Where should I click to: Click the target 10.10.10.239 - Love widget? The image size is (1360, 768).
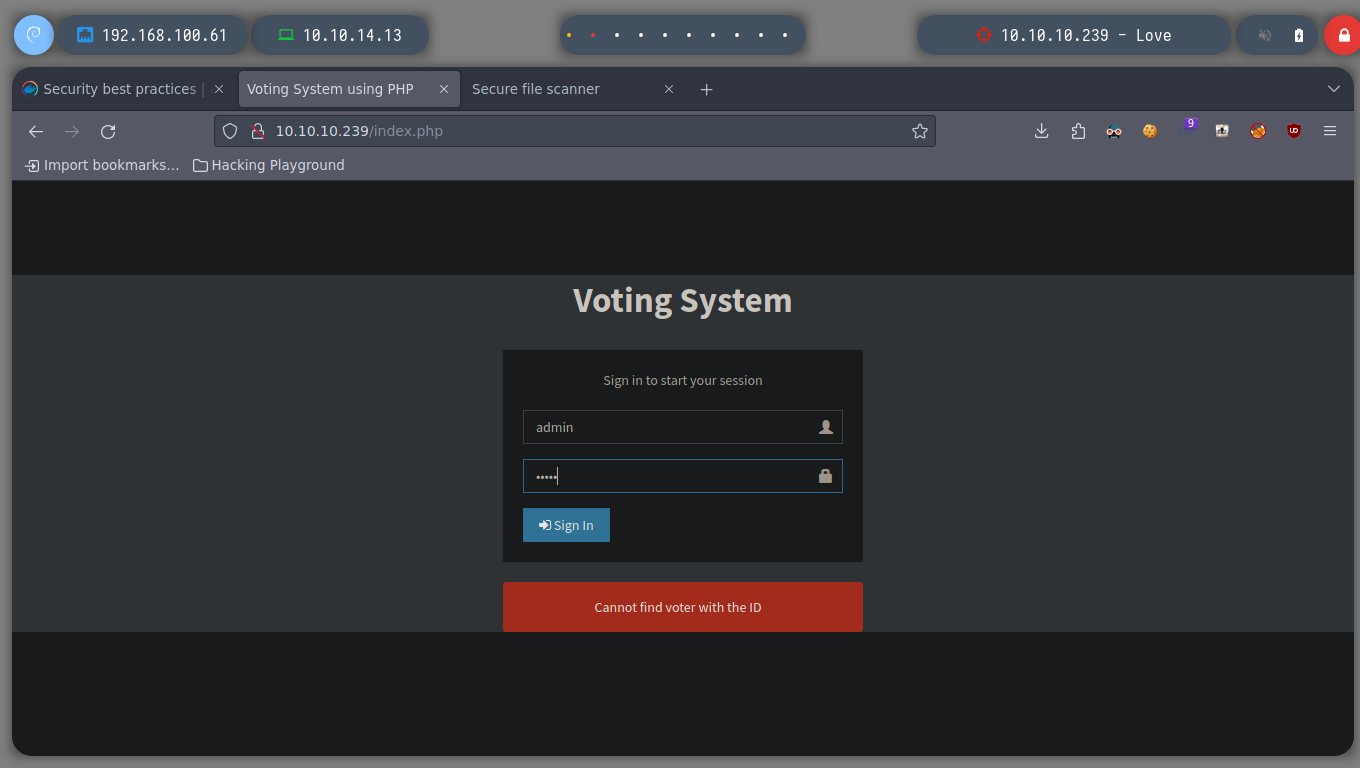[1073, 35]
